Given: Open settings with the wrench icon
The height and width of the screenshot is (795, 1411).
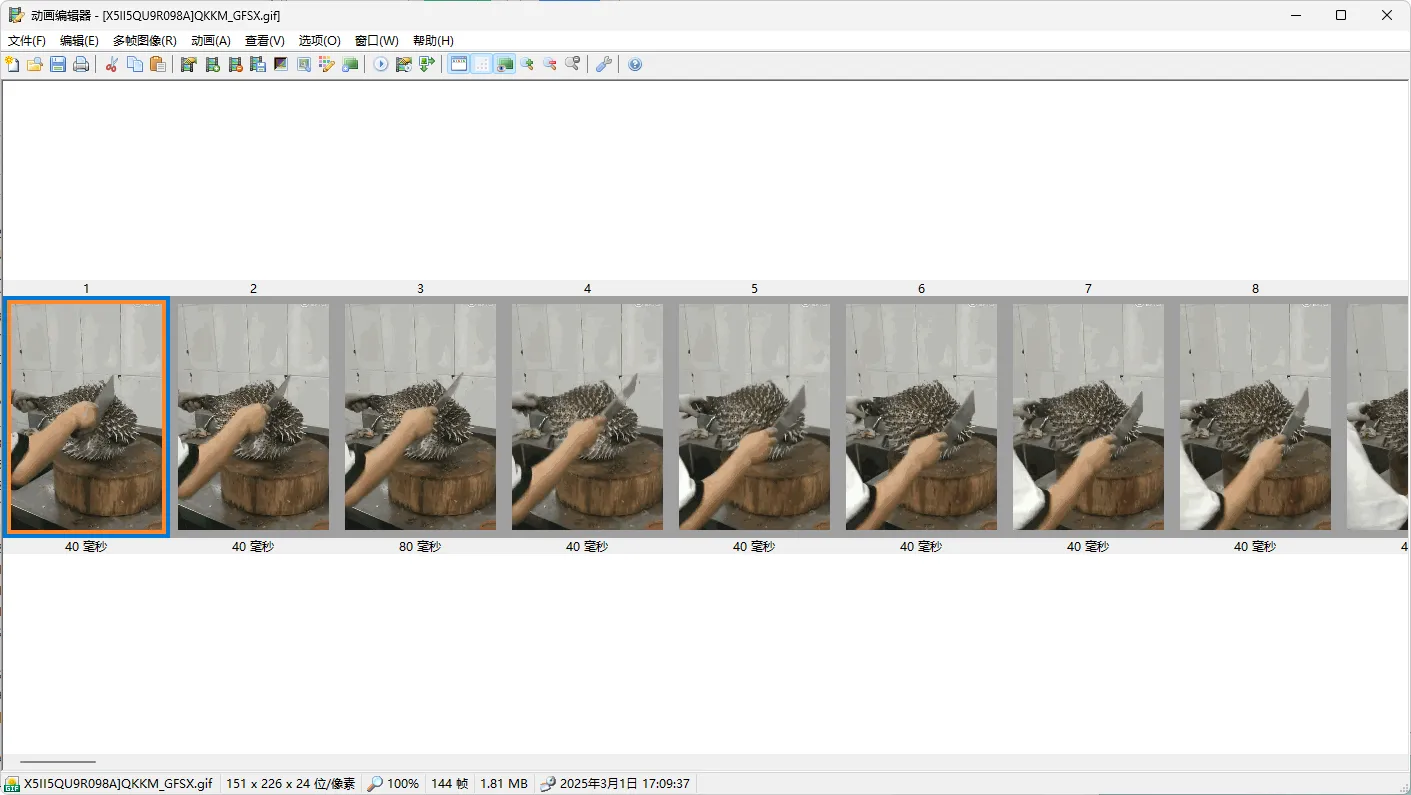Looking at the screenshot, I should (x=603, y=64).
